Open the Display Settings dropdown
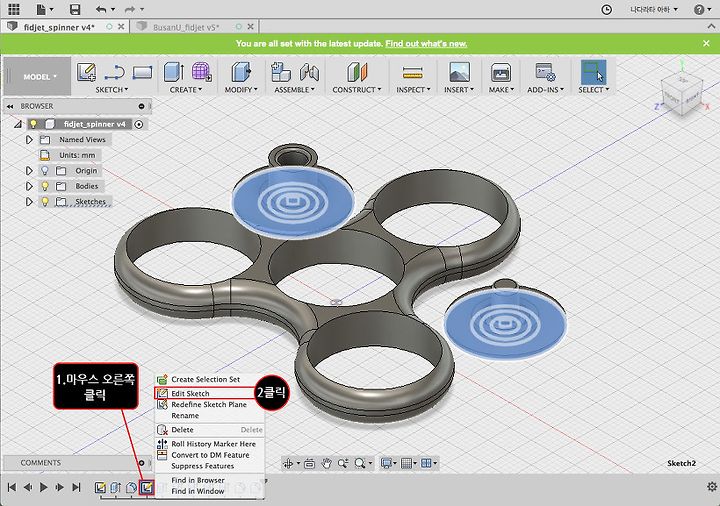Image resolution: width=720 pixels, height=506 pixels. [388, 464]
